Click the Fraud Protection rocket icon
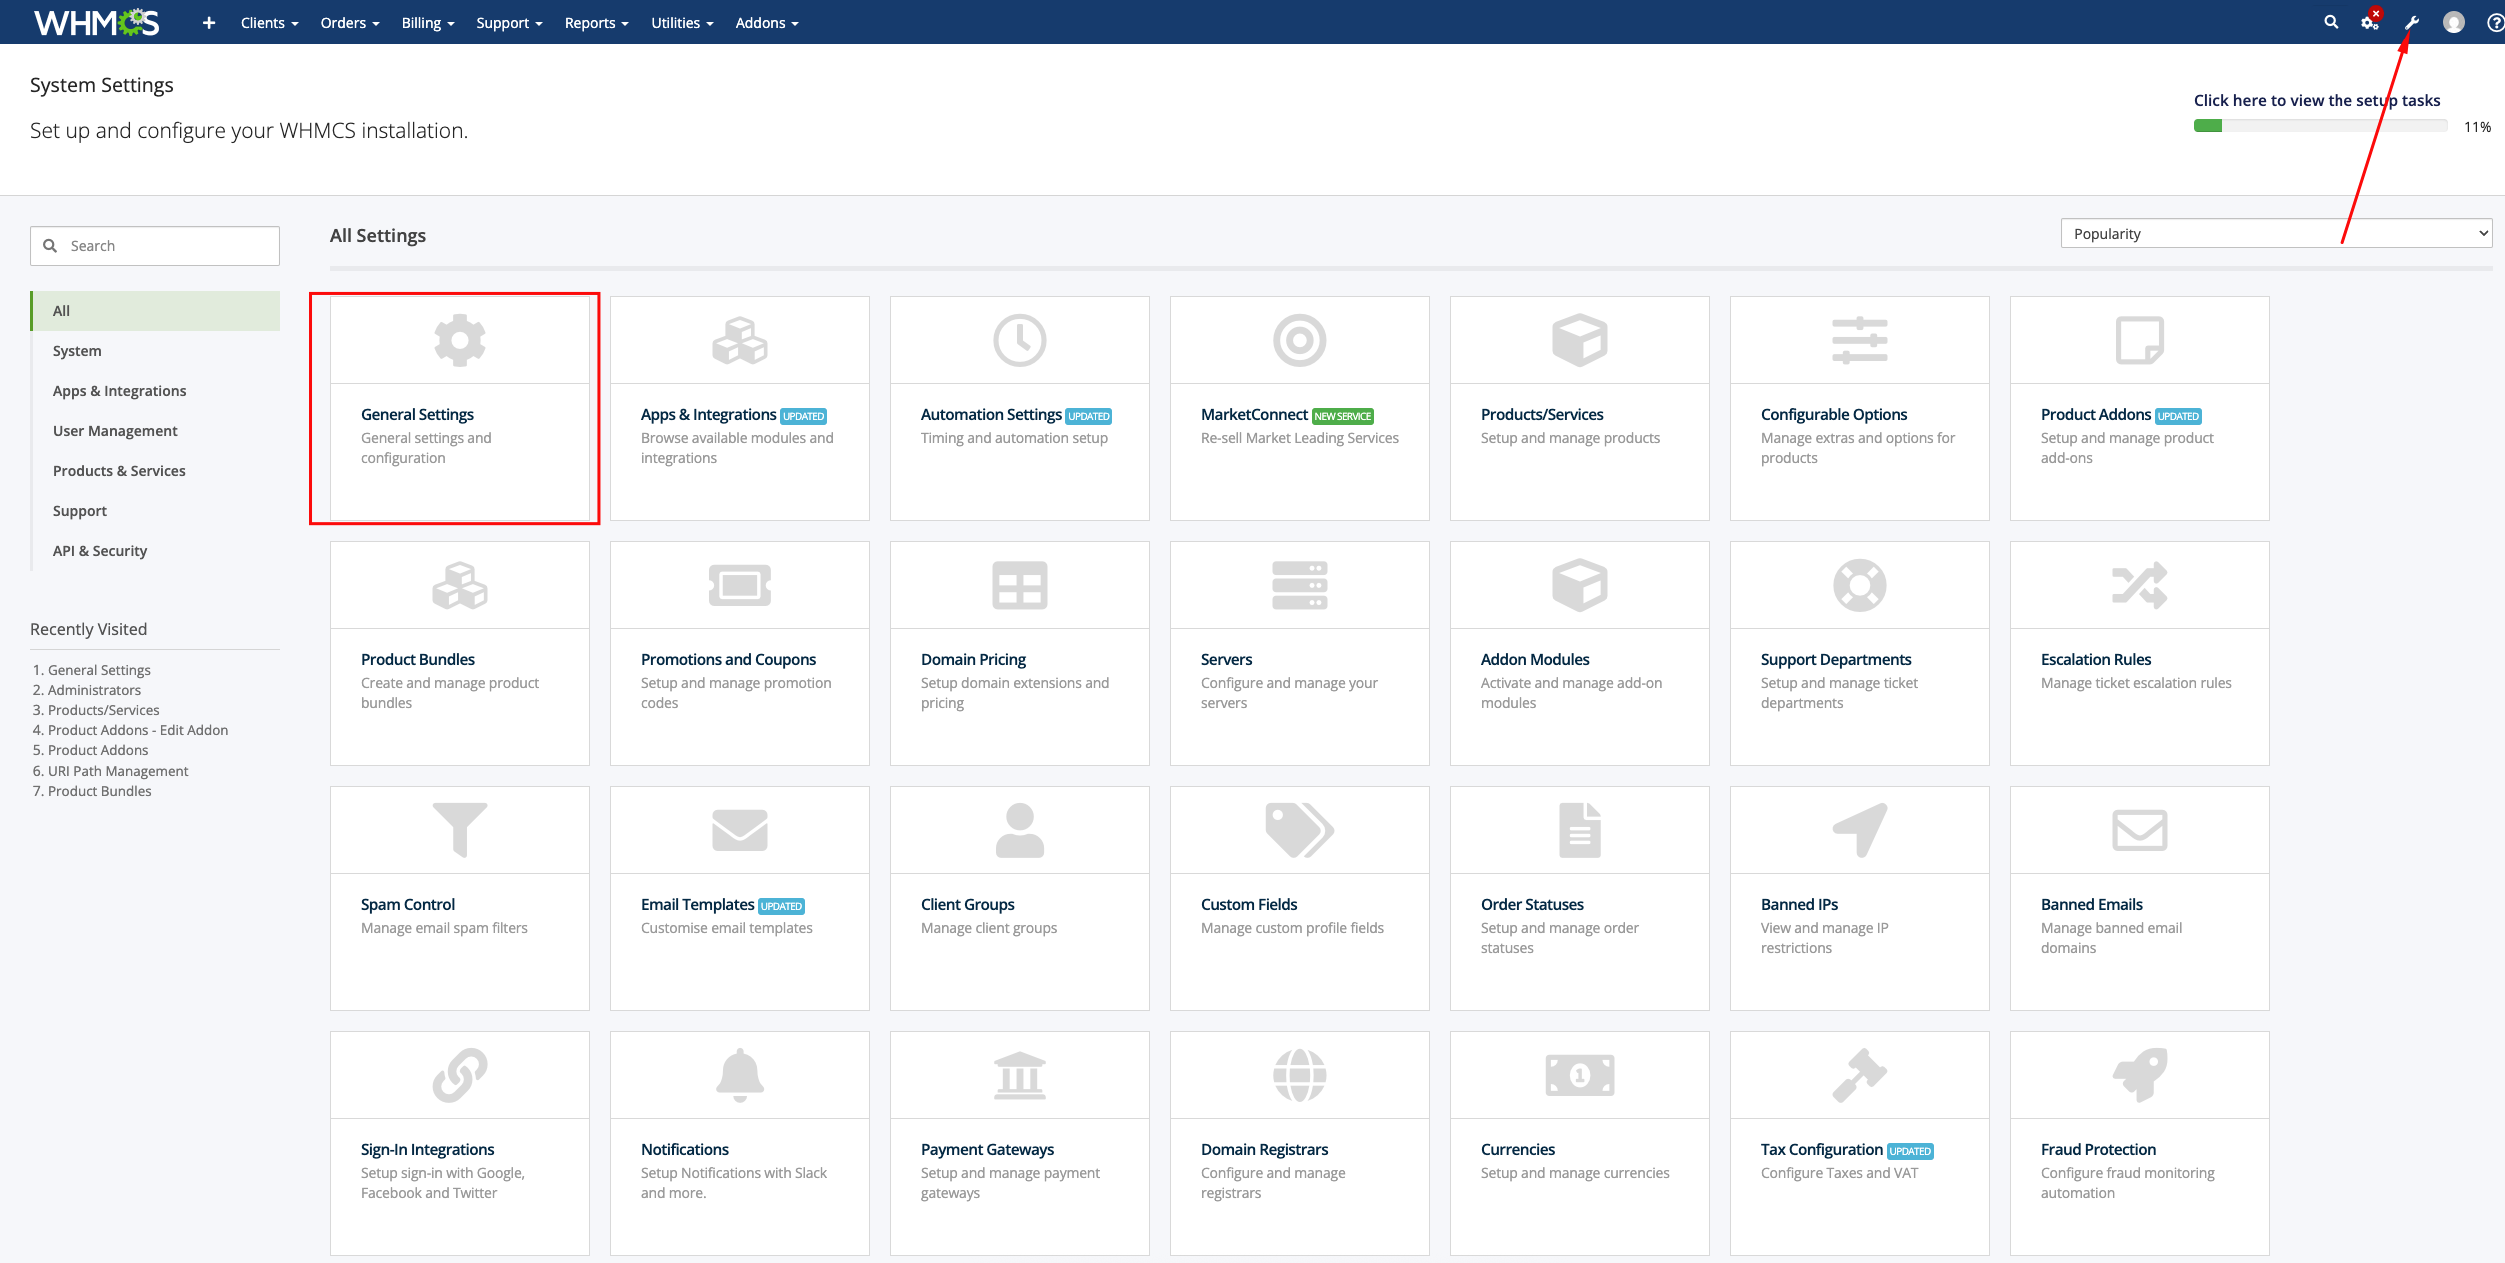This screenshot has width=2505, height=1263. point(2139,1075)
